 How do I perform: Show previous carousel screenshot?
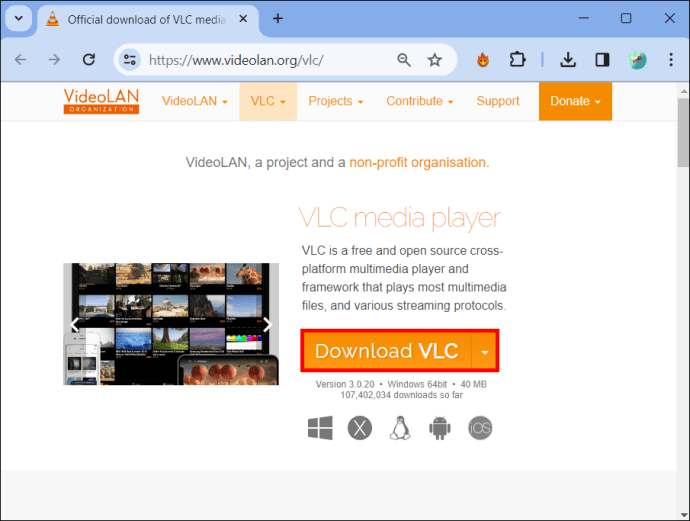click(x=74, y=325)
